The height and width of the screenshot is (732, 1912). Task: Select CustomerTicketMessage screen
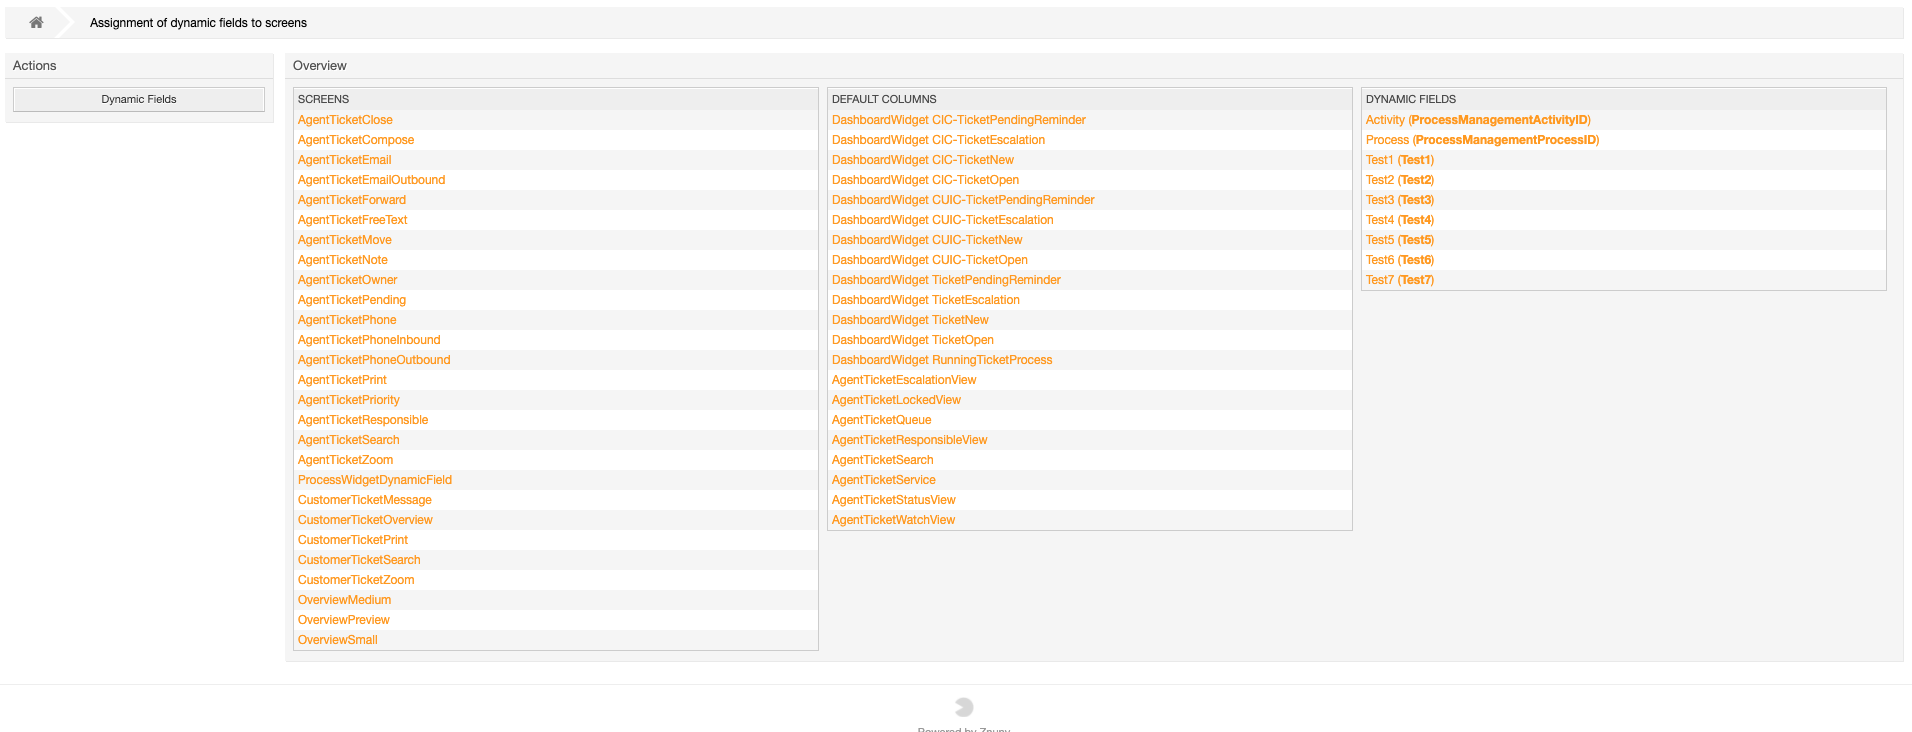click(x=365, y=500)
